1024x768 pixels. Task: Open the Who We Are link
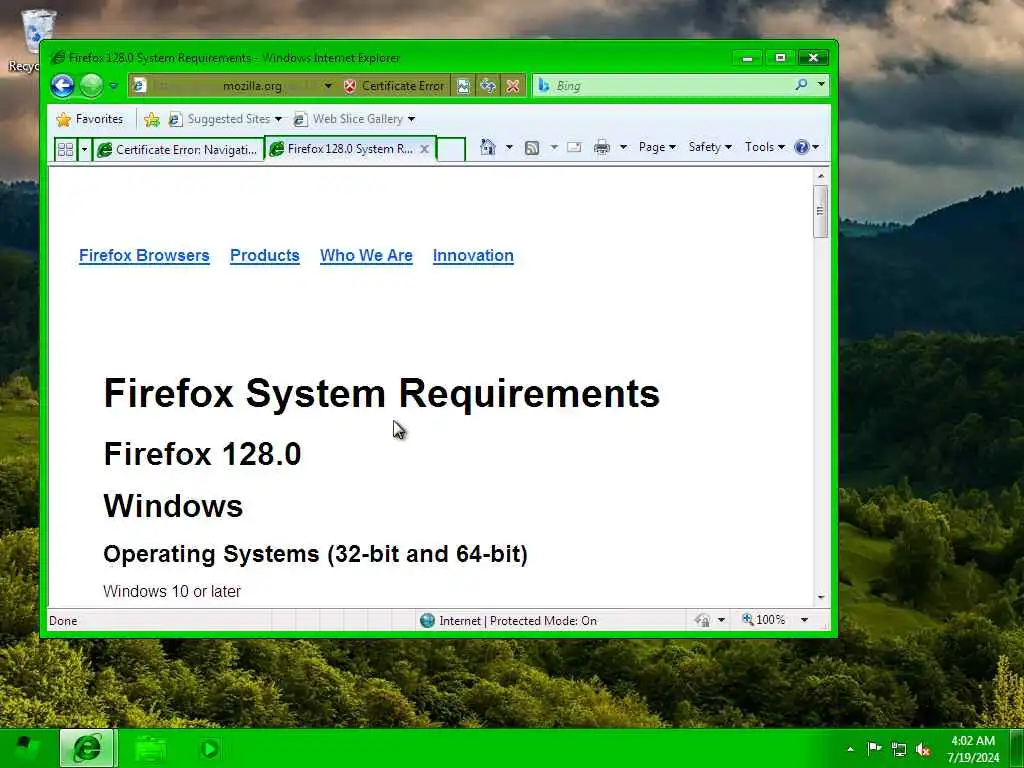coord(366,255)
